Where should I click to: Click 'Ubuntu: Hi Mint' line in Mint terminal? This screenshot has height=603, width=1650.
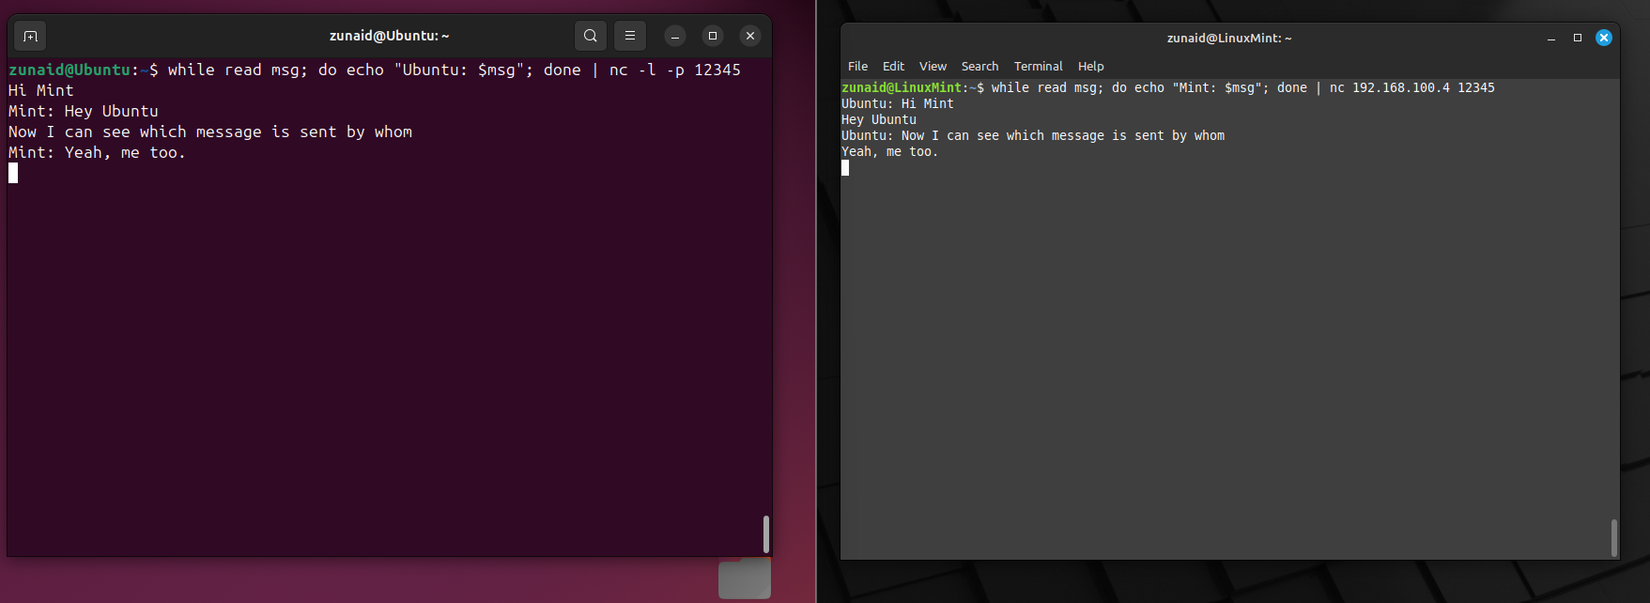897,104
